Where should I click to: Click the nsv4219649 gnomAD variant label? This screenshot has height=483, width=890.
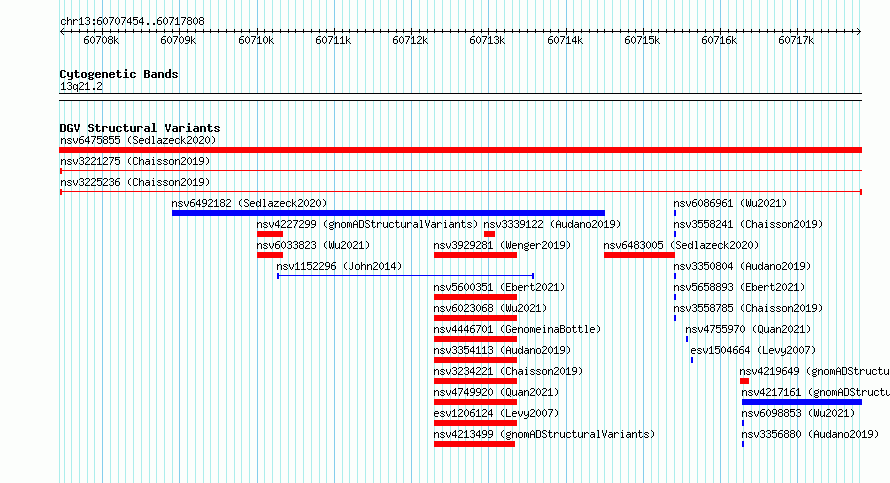click(x=815, y=371)
